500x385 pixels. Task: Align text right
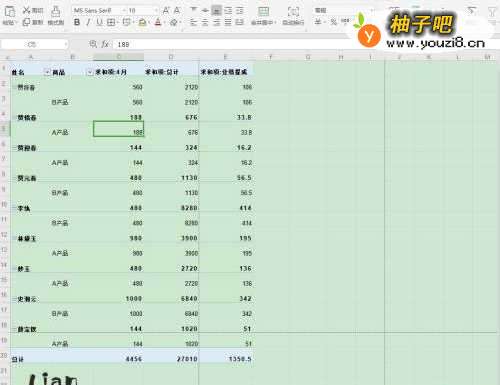(216, 22)
